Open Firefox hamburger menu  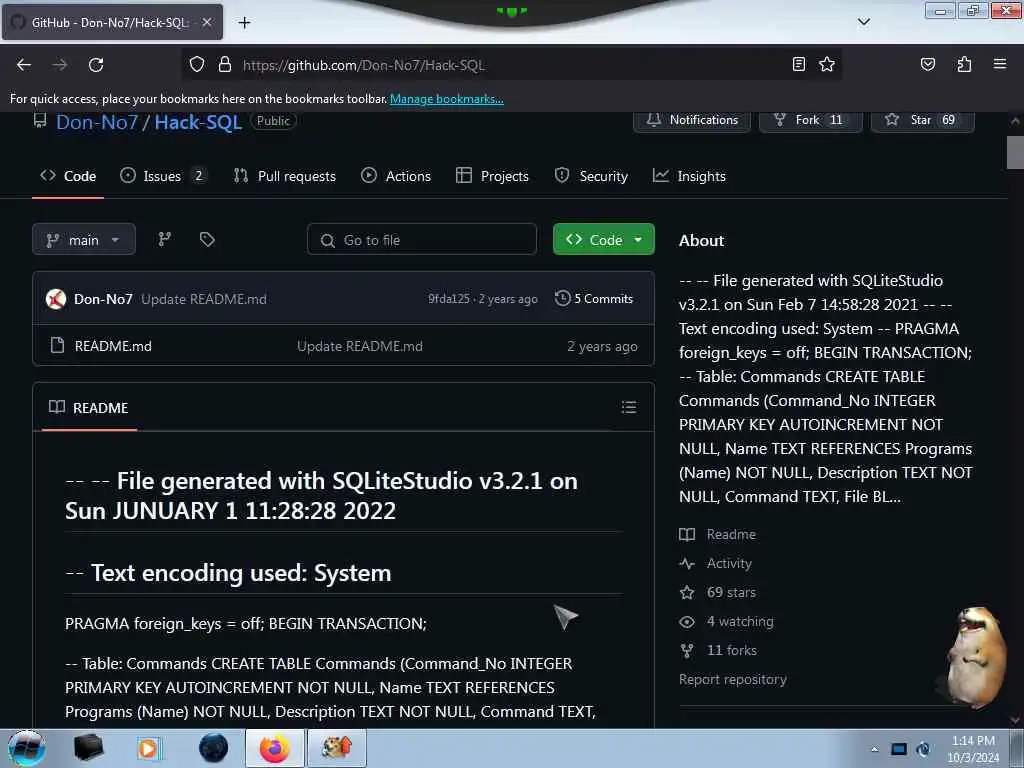point(1000,64)
